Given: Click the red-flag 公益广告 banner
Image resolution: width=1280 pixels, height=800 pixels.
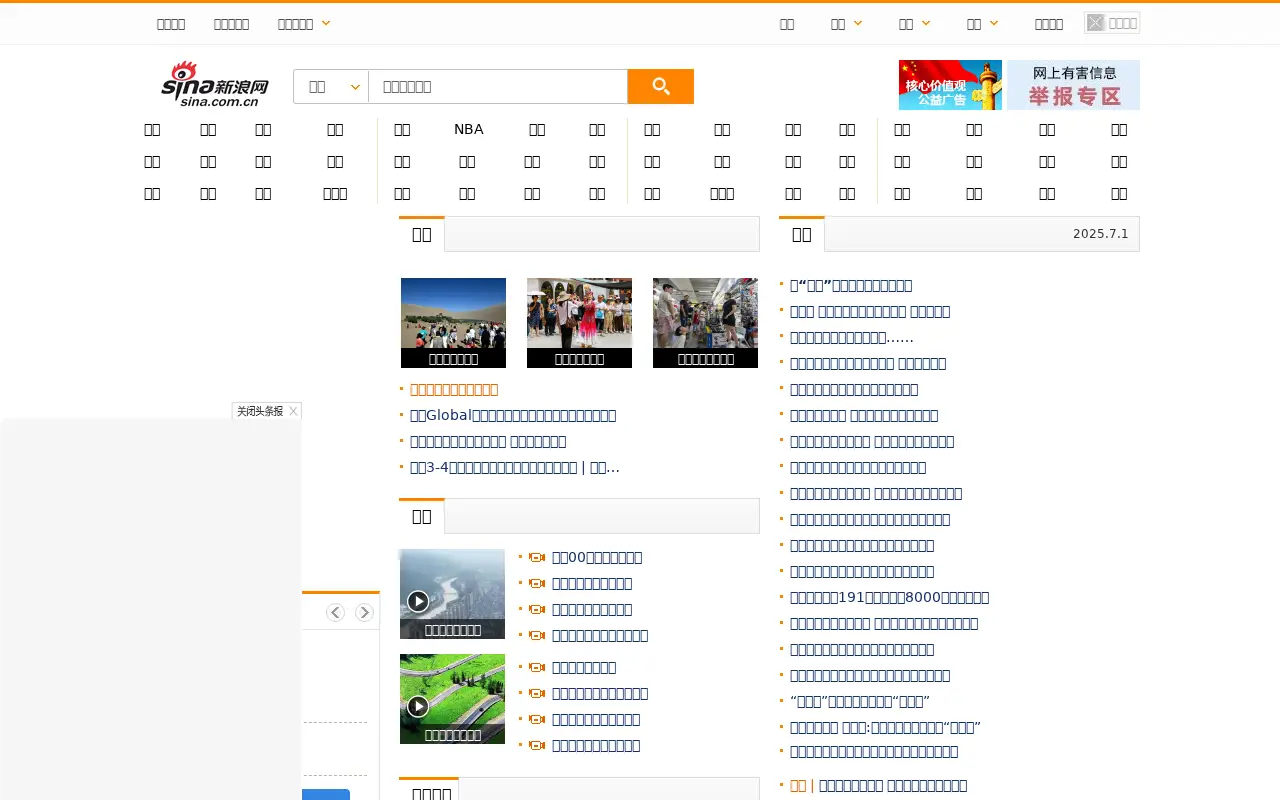Looking at the screenshot, I should click(950, 85).
